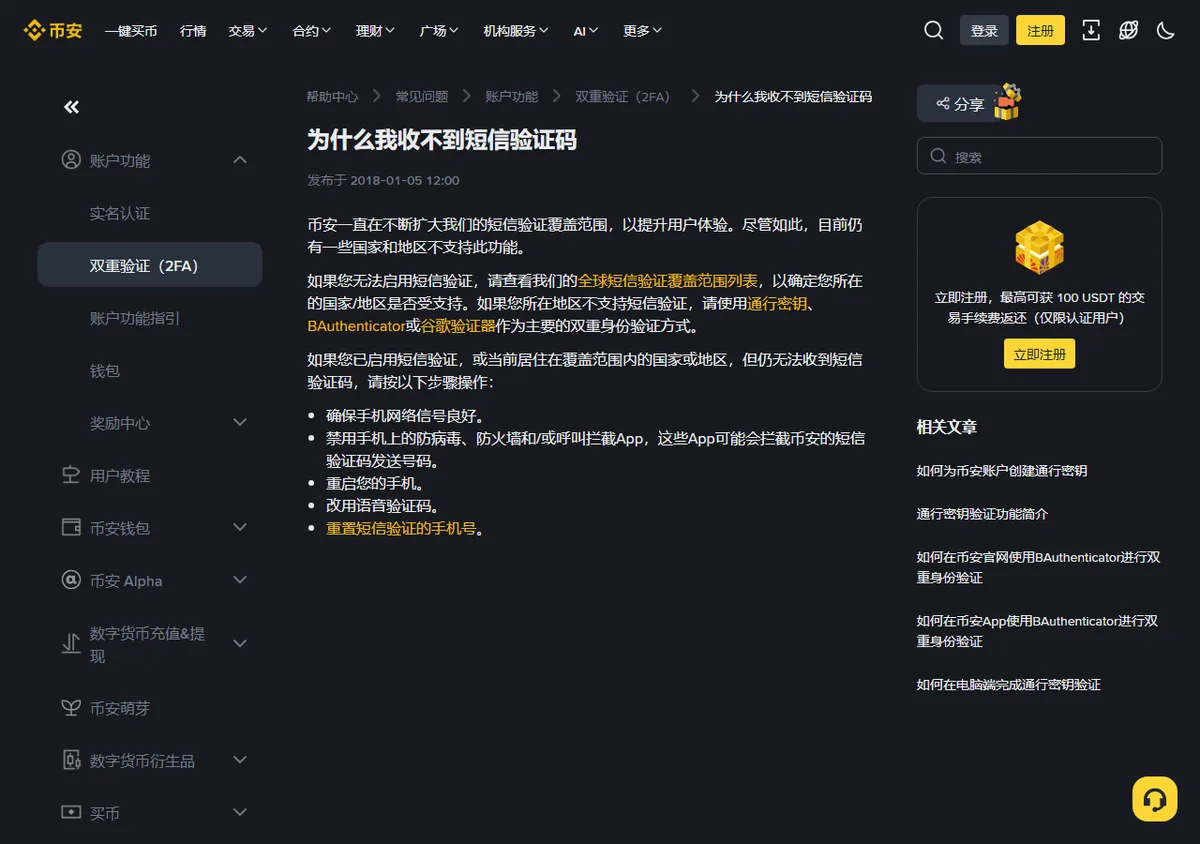1200x844 pixels.
Task: Open article 如何在币安App使用BAuthenticator进行双重身份验证
Action: coord(1038,631)
